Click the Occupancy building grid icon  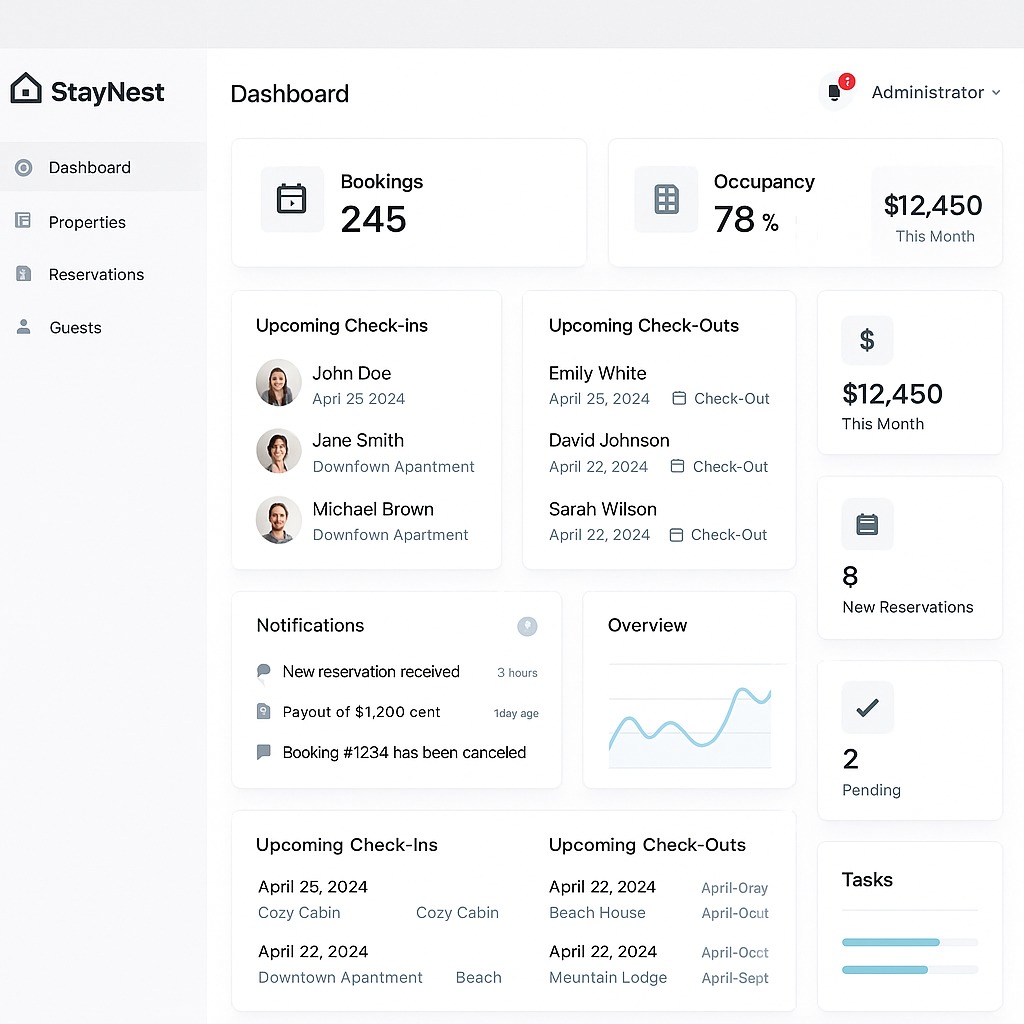tap(666, 199)
